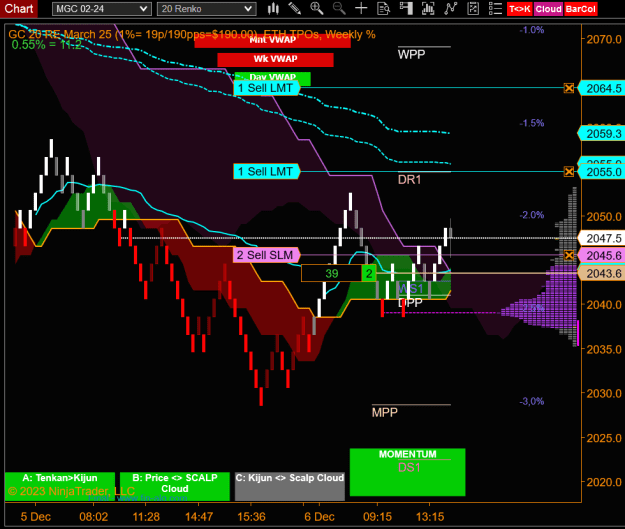Open the indicators line icon
The height and width of the screenshot is (529, 625).
[x=450, y=8]
